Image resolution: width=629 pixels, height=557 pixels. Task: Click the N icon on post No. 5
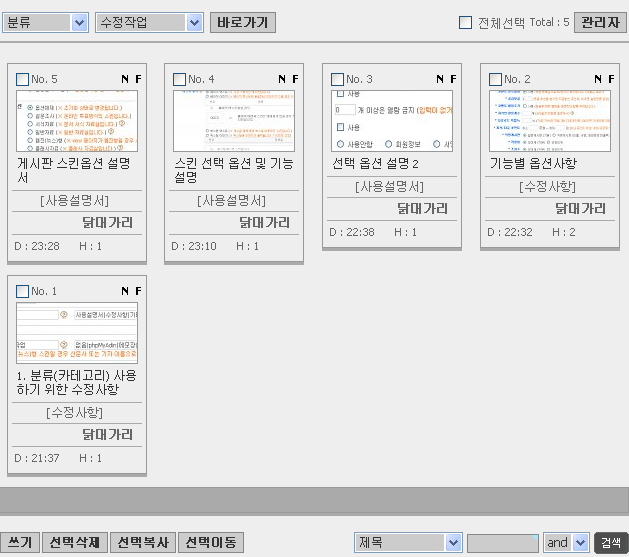click(125, 79)
